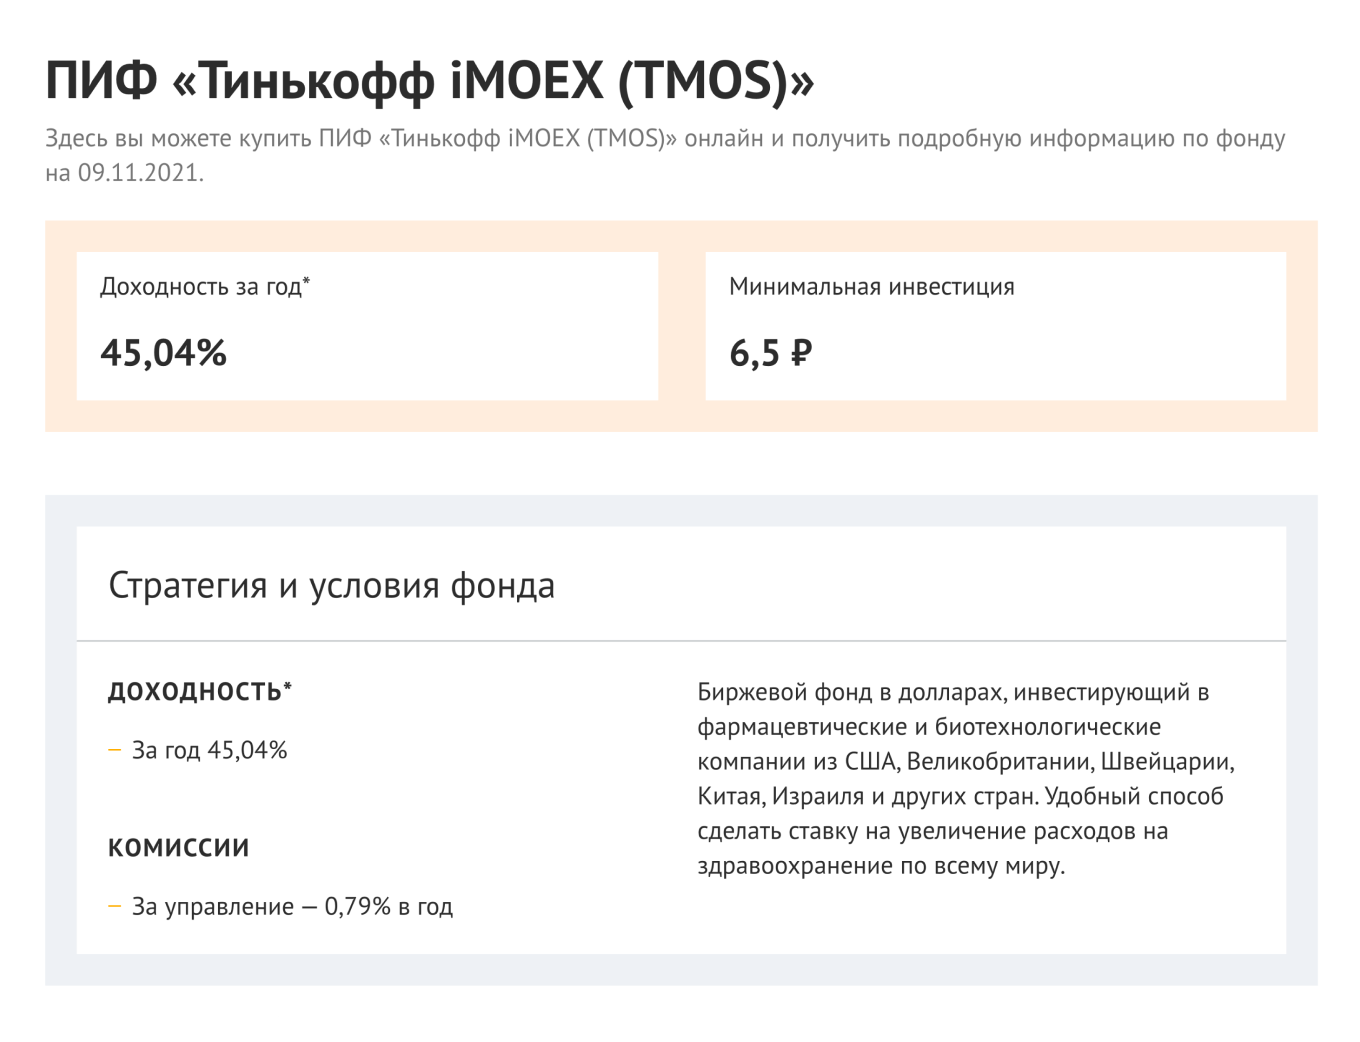
Task: Click the "Стратегия и условия фонда" heading
Action: click(x=331, y=585)
